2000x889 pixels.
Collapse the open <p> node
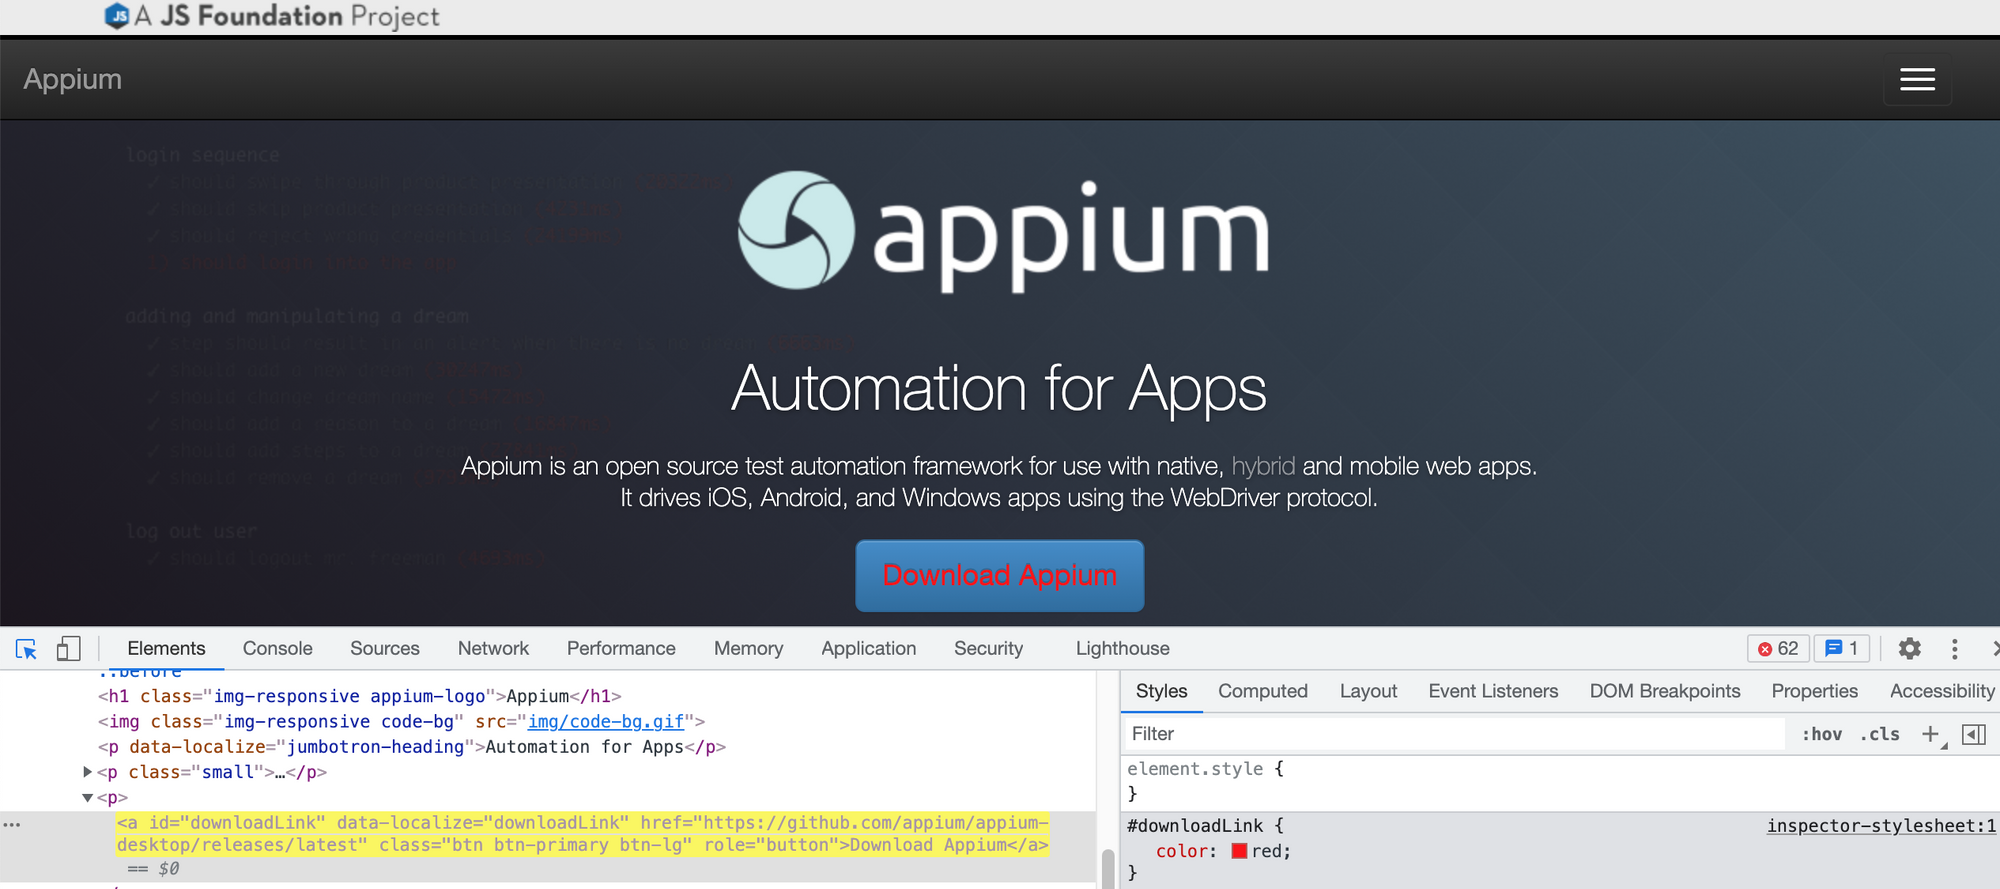pyautogui.click(x=87, y=798)
